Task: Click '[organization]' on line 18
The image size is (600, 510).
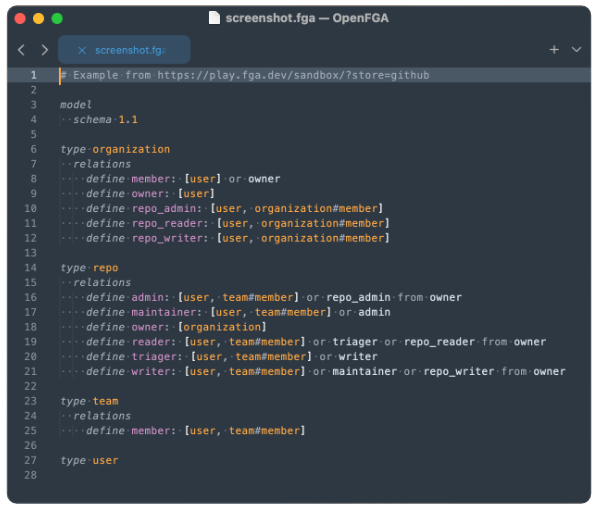Action: pyautogui.click(x=222, y=327)
